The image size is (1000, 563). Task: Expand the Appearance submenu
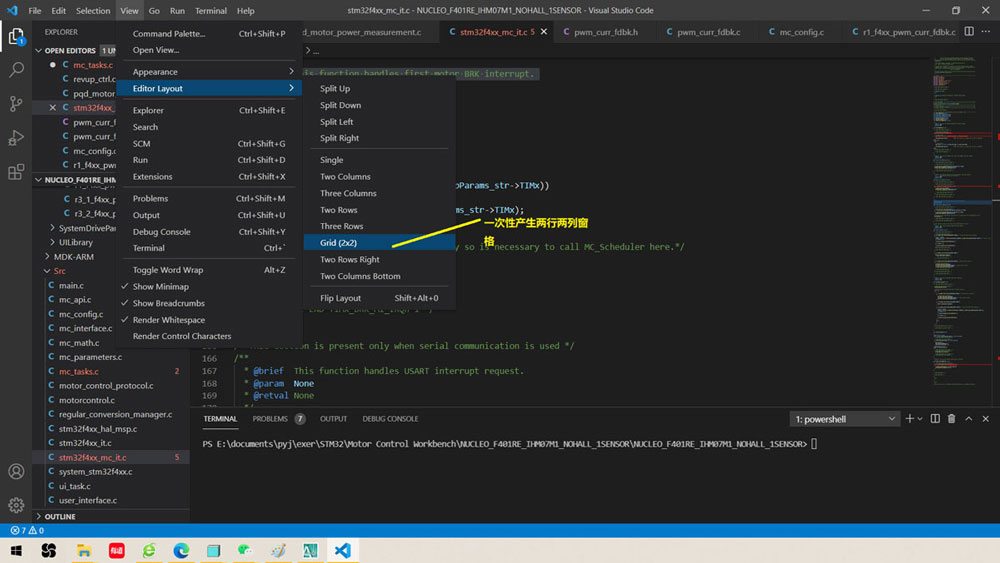point(209,71)
